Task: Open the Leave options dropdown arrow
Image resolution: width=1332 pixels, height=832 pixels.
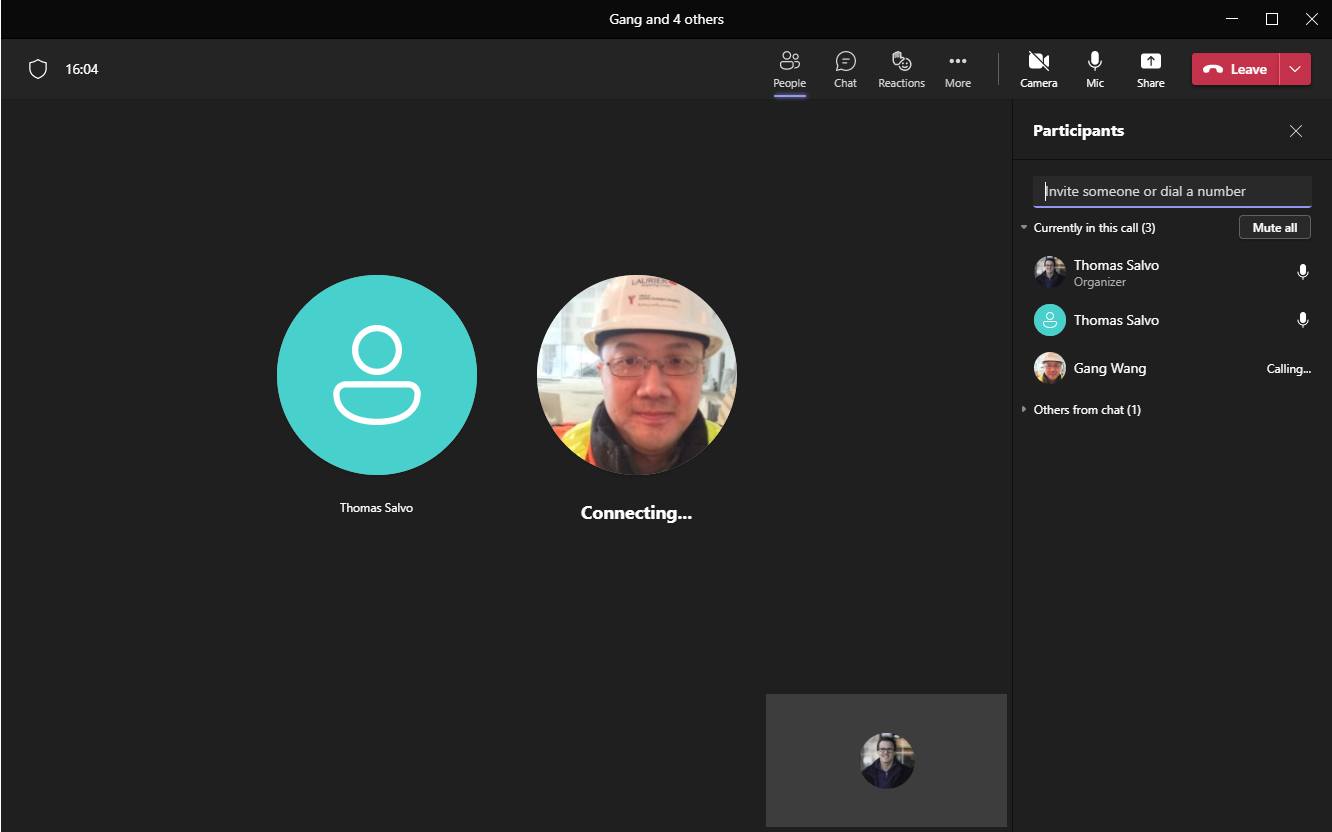Action: [x=1295, y=69]
